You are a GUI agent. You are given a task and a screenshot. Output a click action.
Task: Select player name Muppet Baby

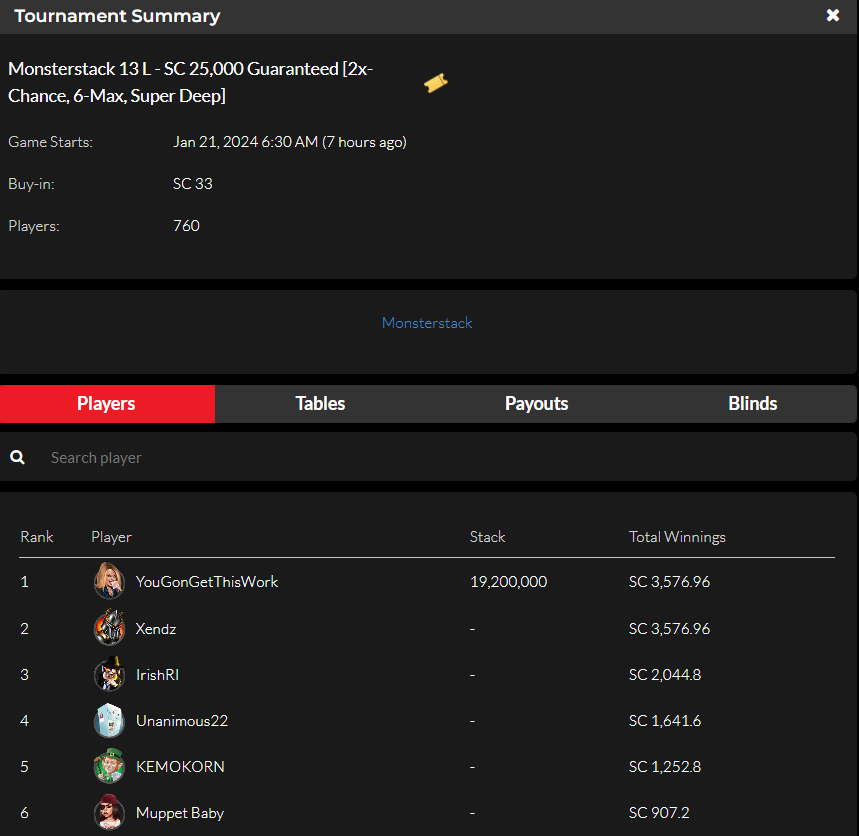(x=180, y=813)
